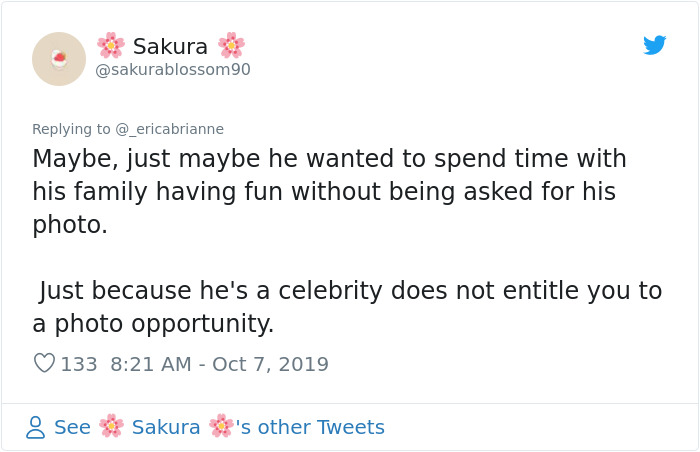Click the blossom emoji after the header name Sakura
Image resolution: width=700 pixels, height=452 pixels.
[x=232, y=46]
